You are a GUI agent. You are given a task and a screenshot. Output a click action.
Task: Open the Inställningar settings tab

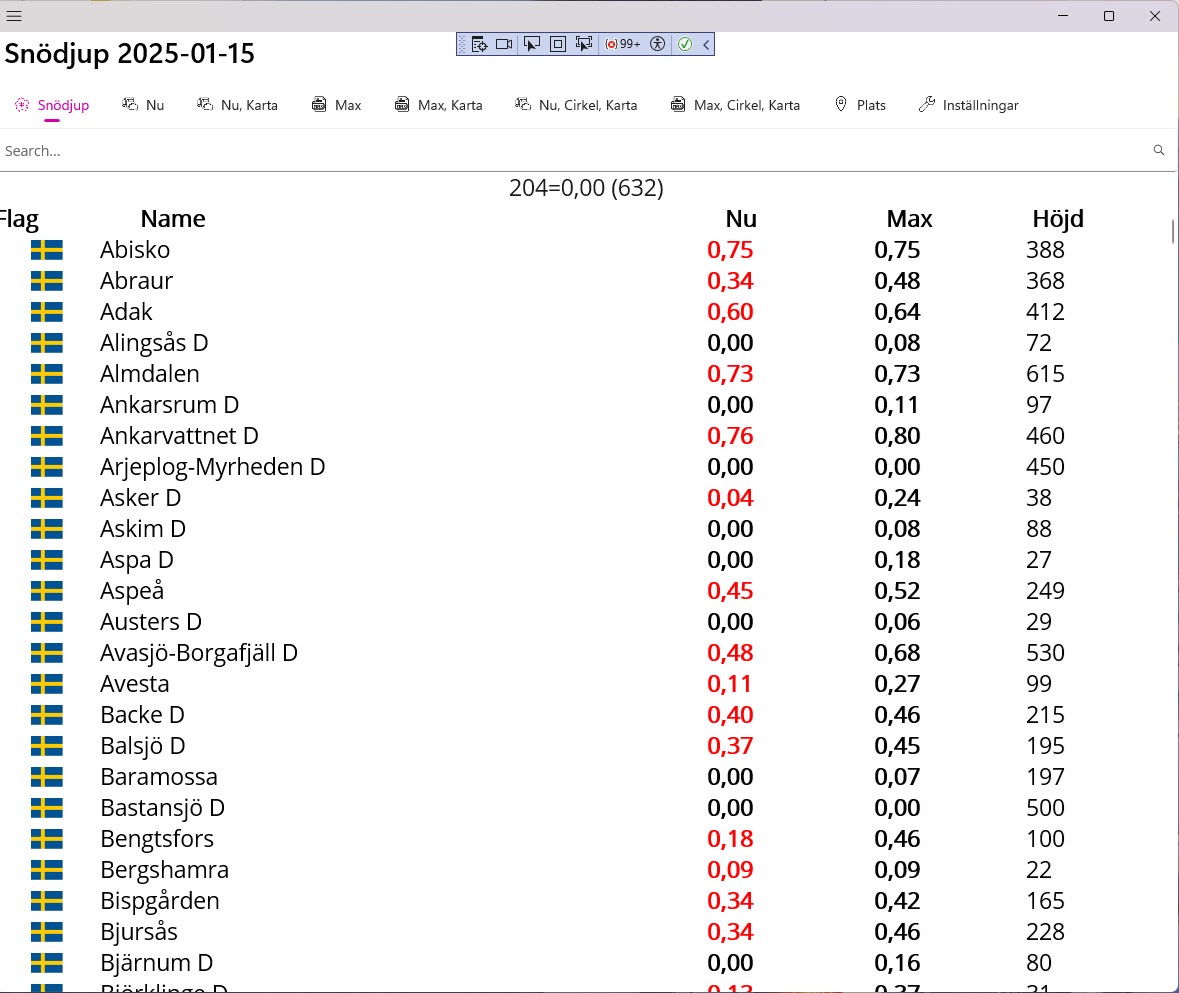coord(968,105)
